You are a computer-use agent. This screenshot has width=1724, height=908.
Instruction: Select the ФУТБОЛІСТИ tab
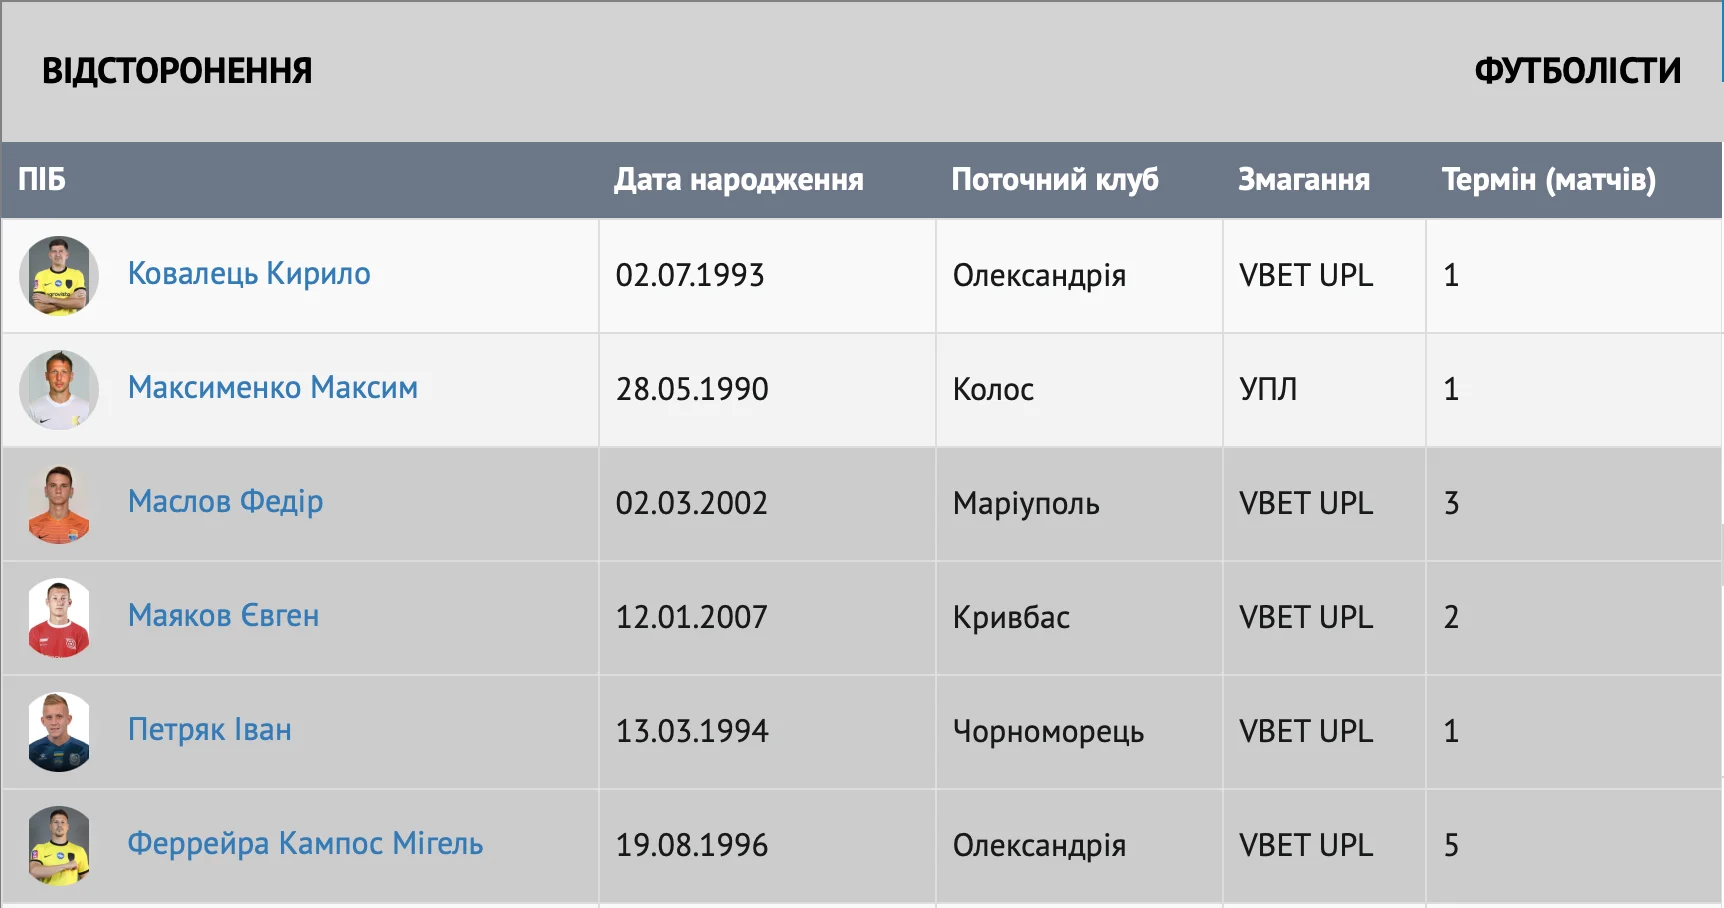tap(1577, 71)
